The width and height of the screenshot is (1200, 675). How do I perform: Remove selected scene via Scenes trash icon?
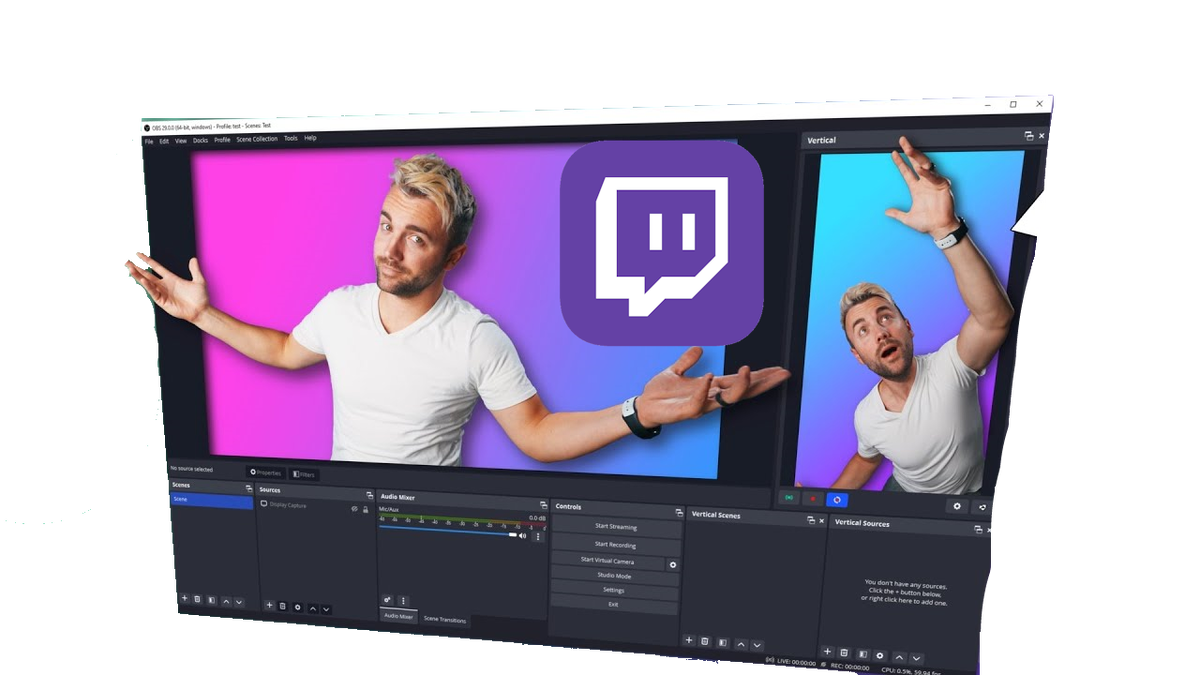(197, 599)
